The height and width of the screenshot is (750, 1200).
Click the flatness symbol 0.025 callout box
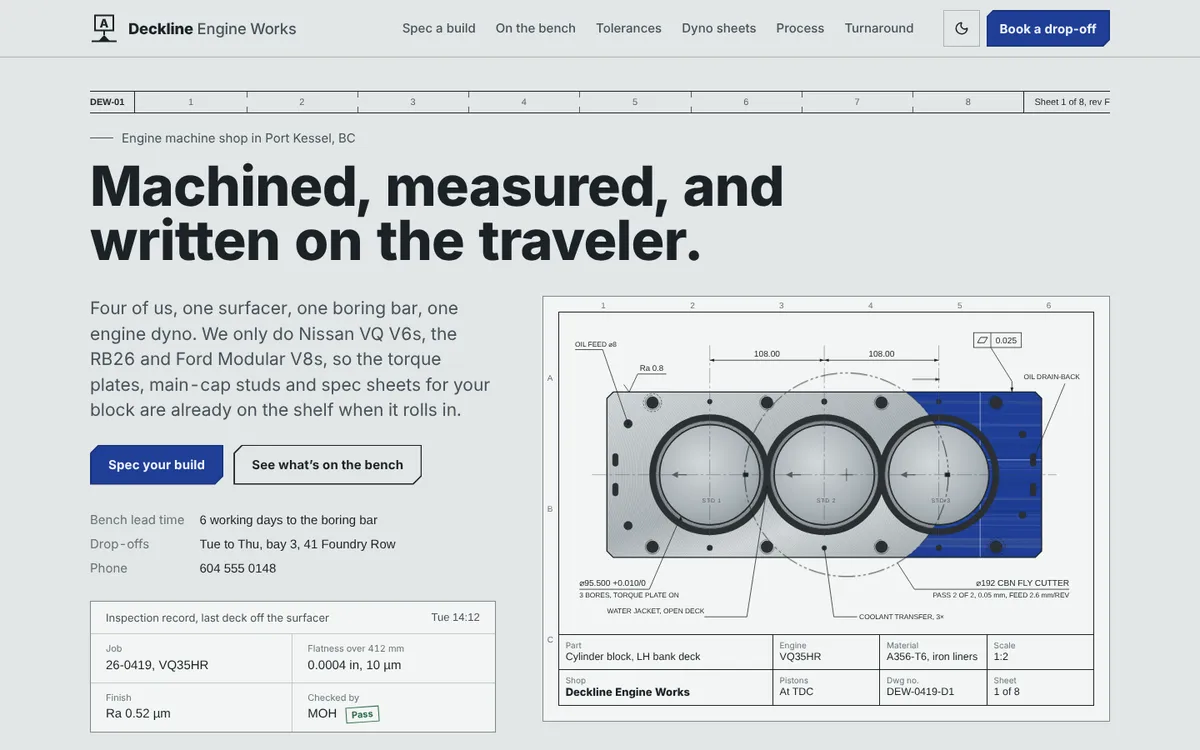coord(997,340)
